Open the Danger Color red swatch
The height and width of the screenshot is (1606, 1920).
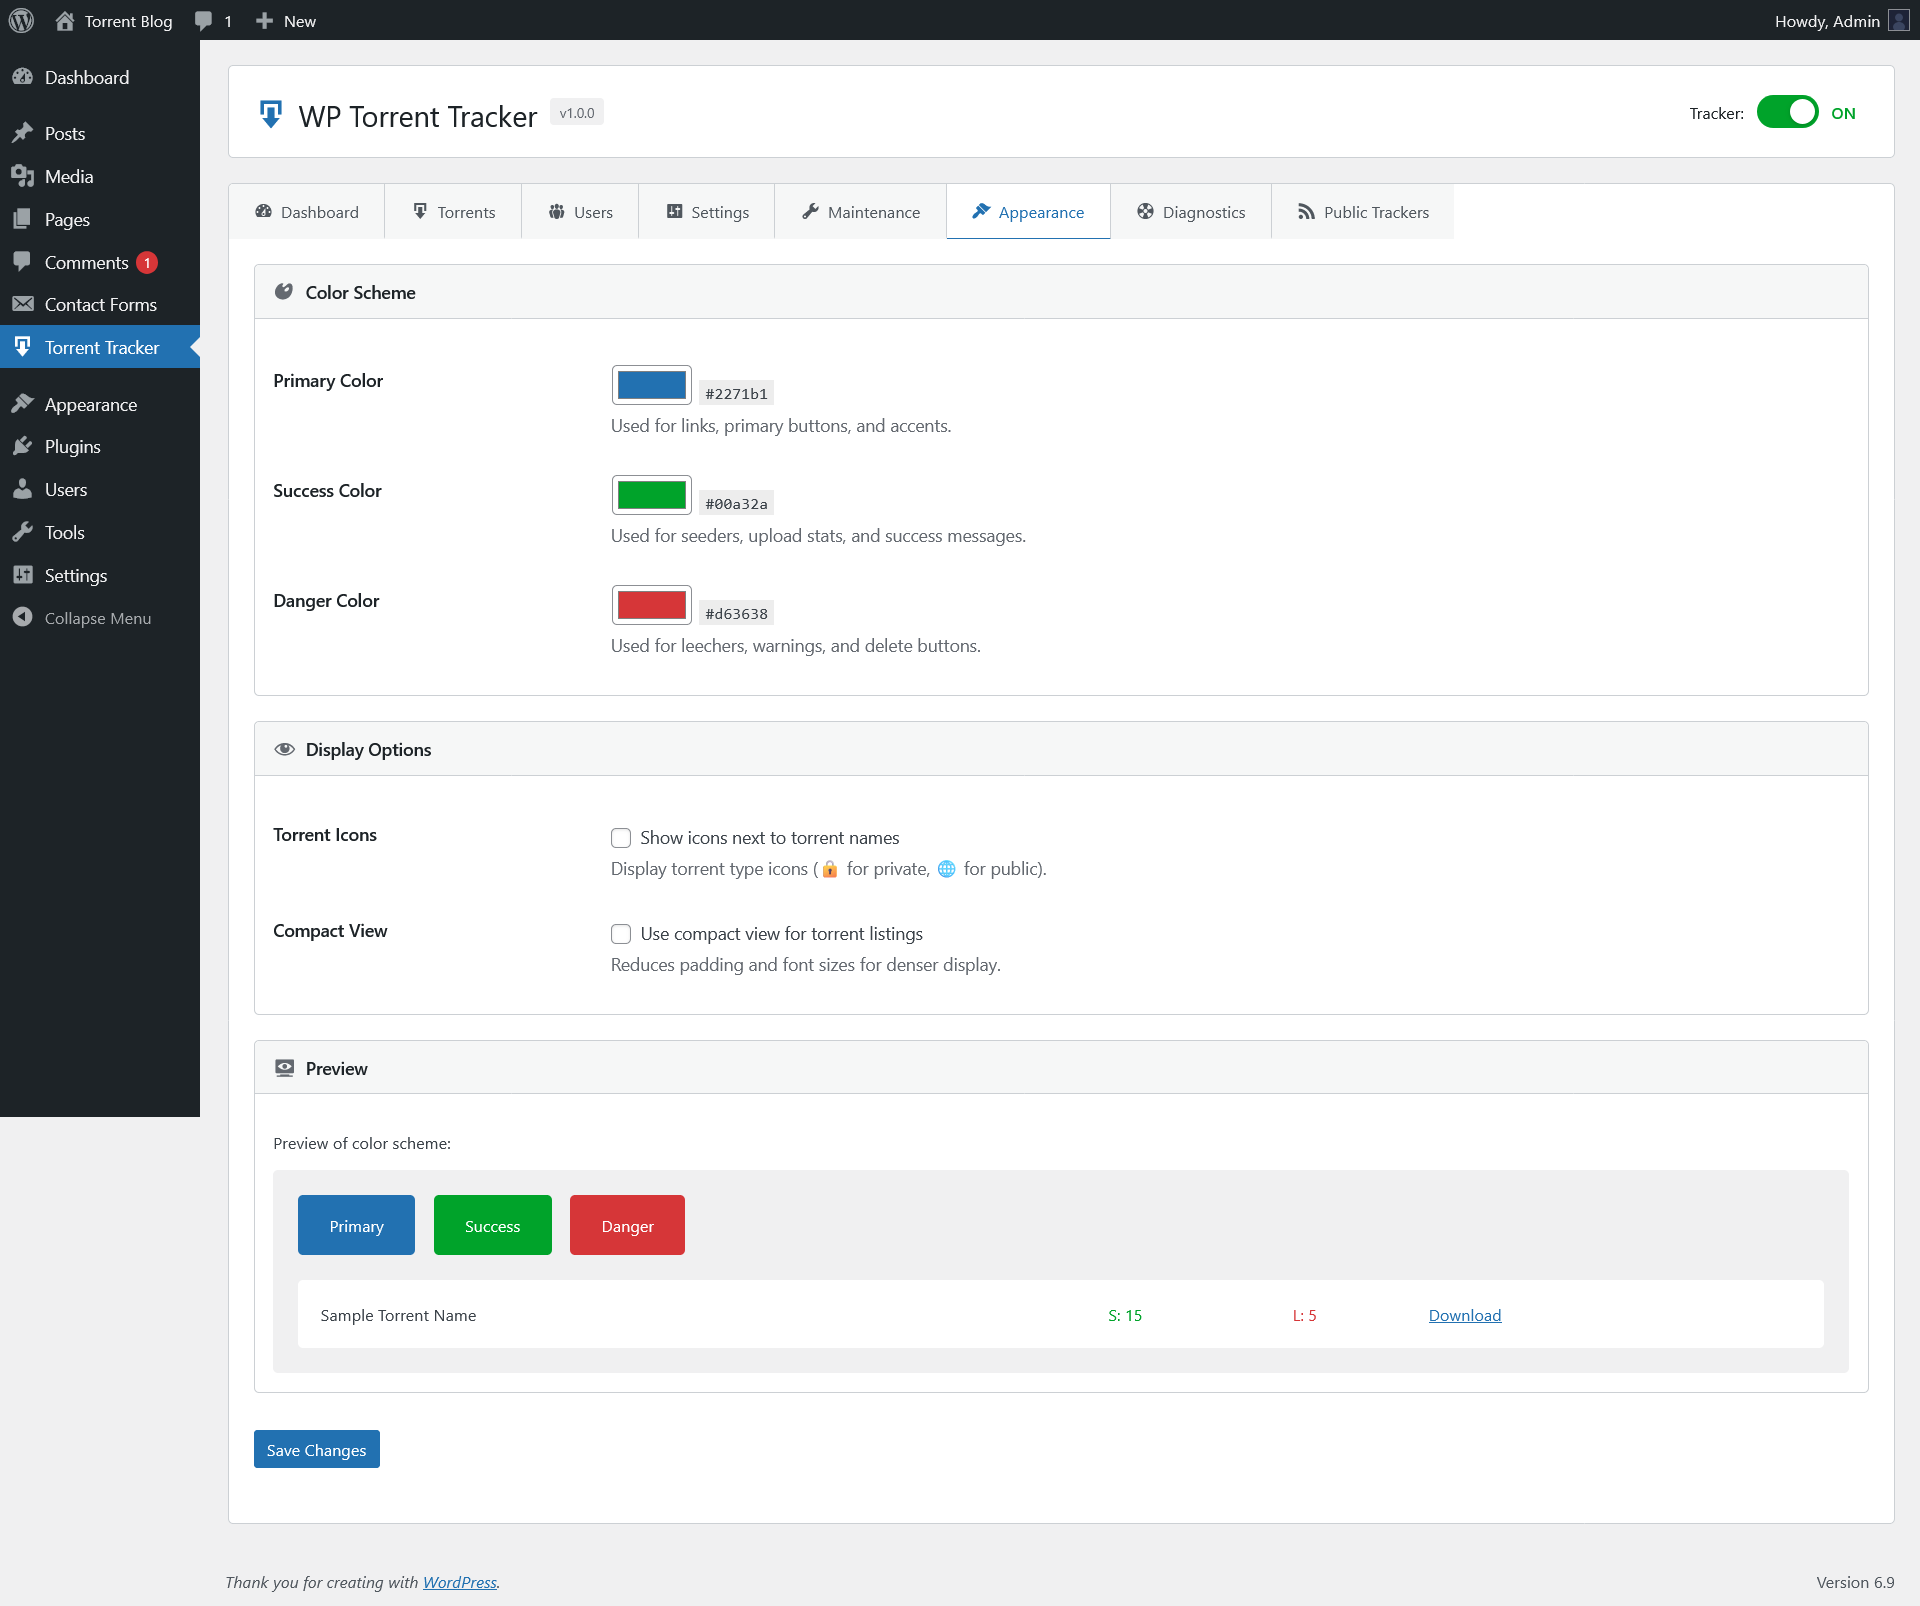click(x=651, y=605)
